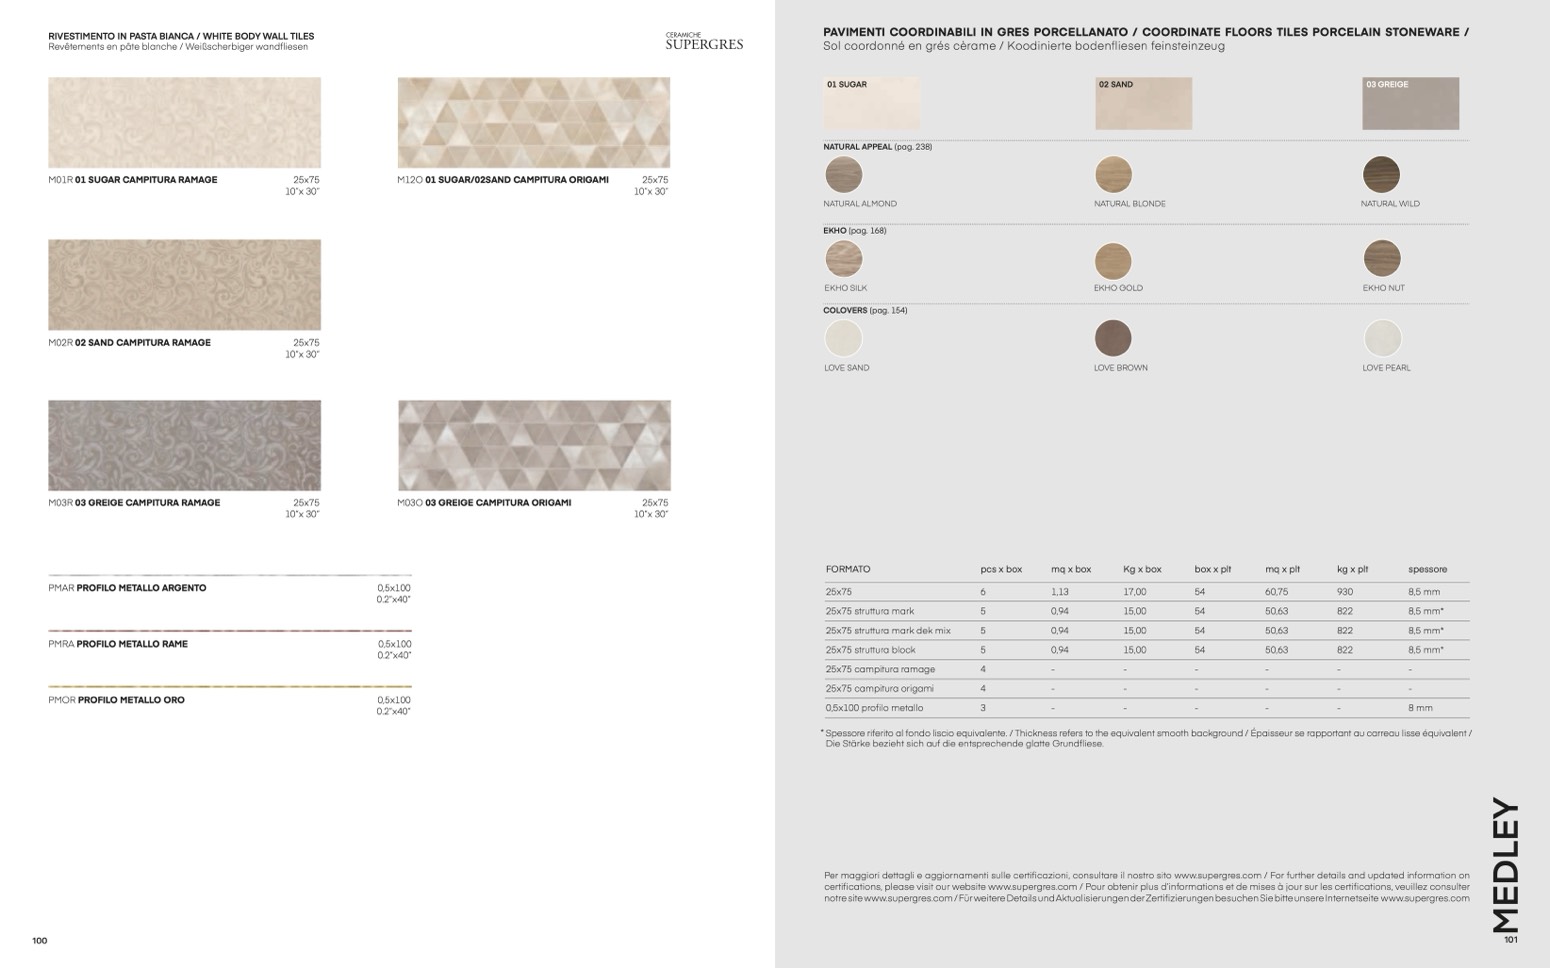The image size is (1550, 968).
Task: Click the PMOR Profilo Metallo Oro label
Action: [x=130, y=700]
